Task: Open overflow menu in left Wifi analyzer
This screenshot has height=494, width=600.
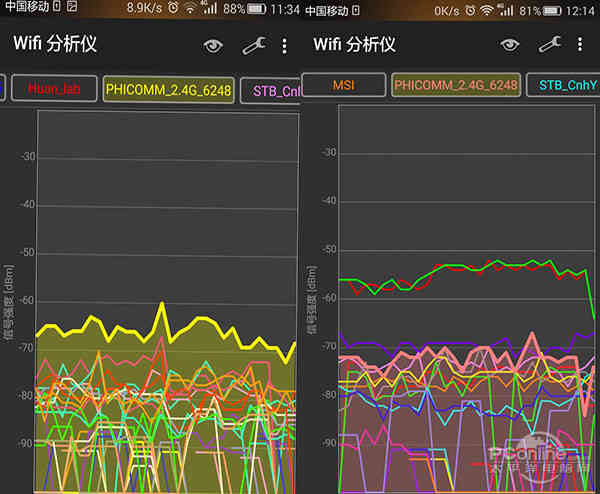Action: tap(284, 46)
